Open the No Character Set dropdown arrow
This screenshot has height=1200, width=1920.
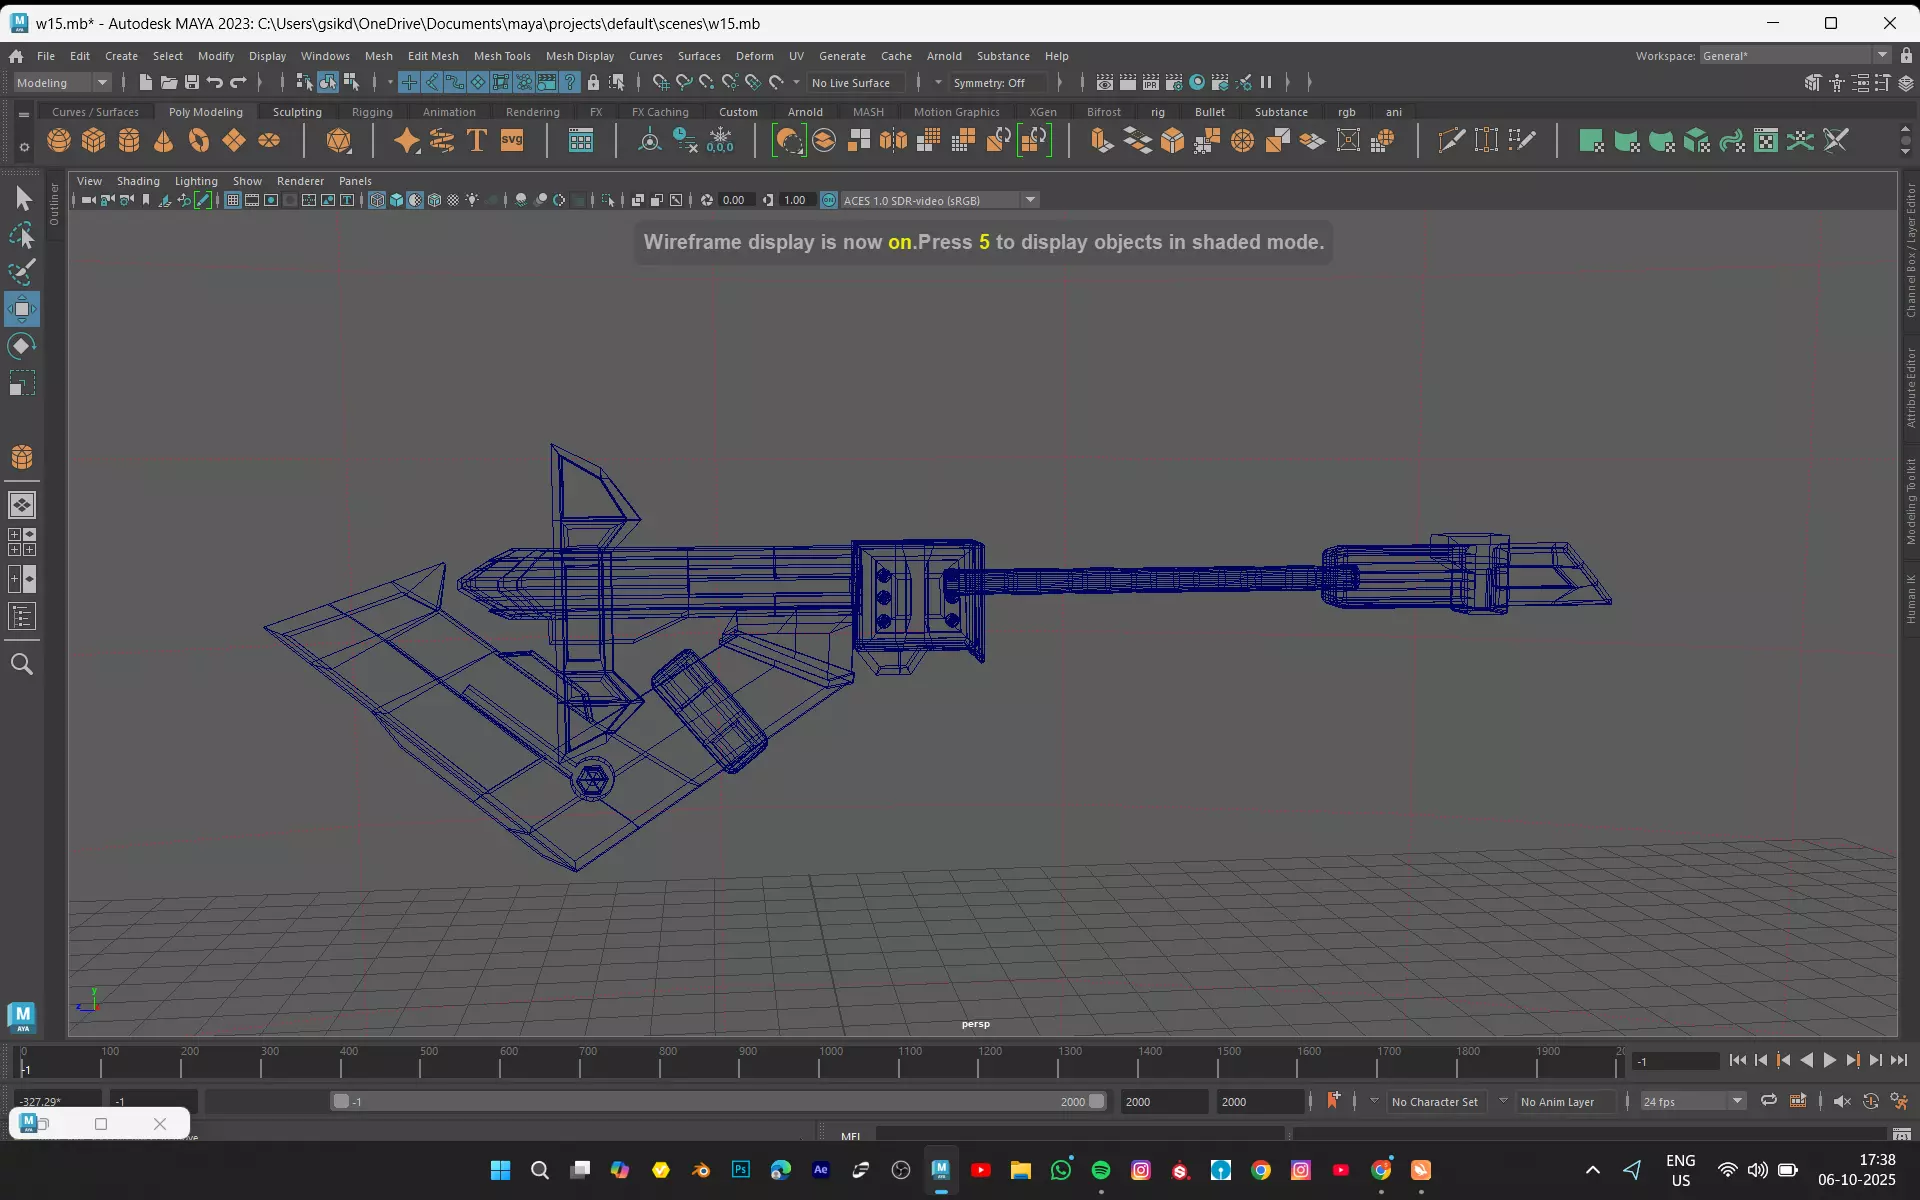pyautogui.click(x=1374, y=1101)
